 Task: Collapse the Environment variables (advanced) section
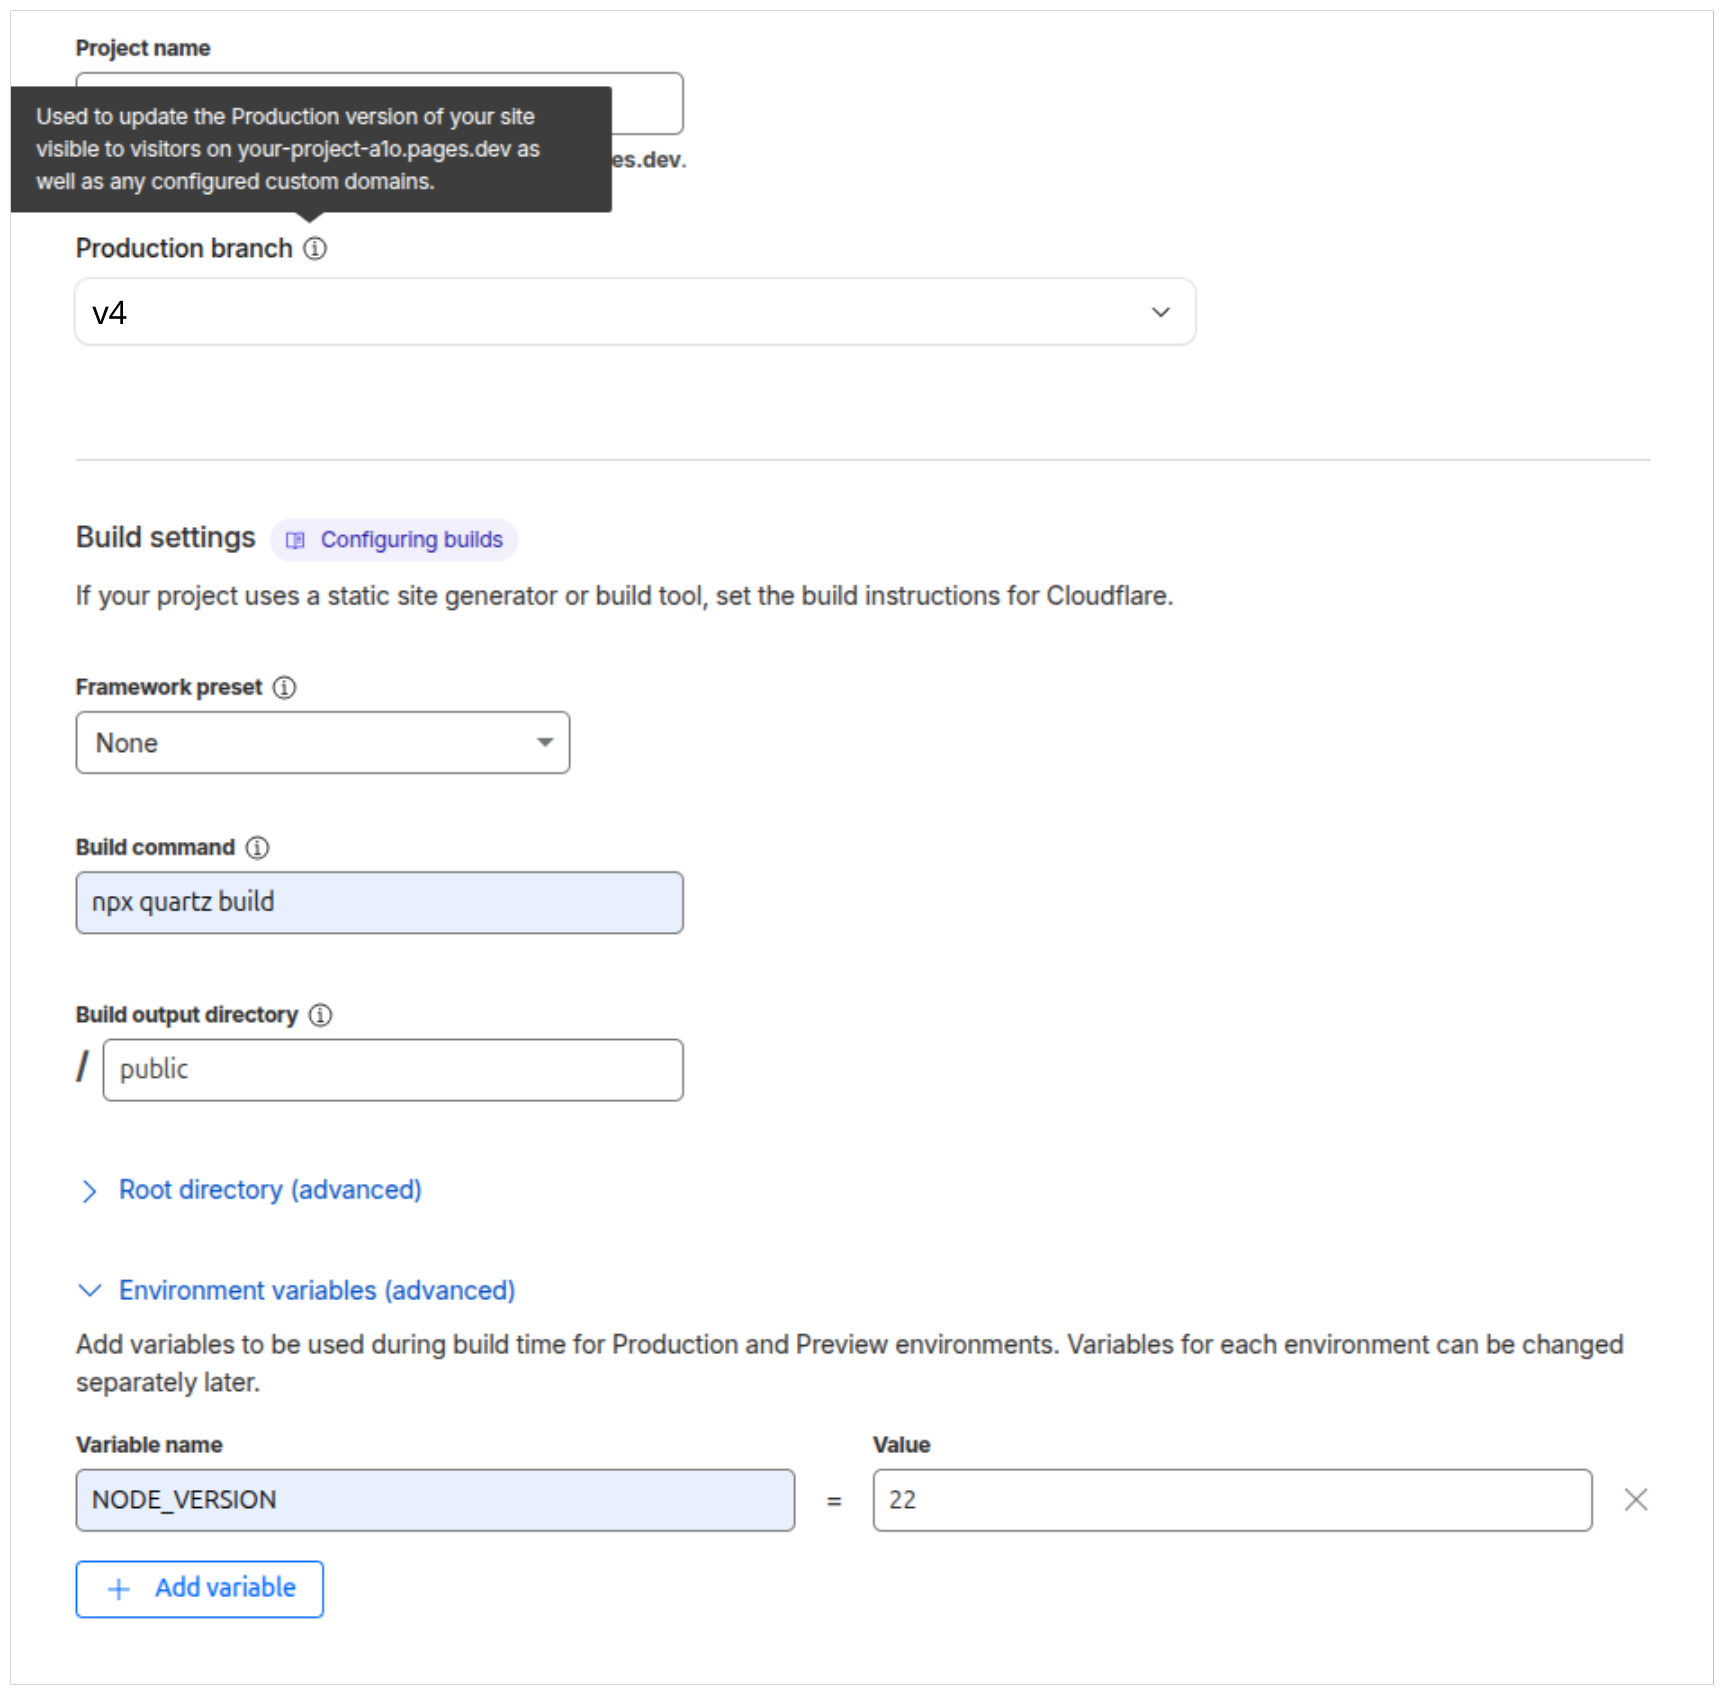(x=90, y=1290)
